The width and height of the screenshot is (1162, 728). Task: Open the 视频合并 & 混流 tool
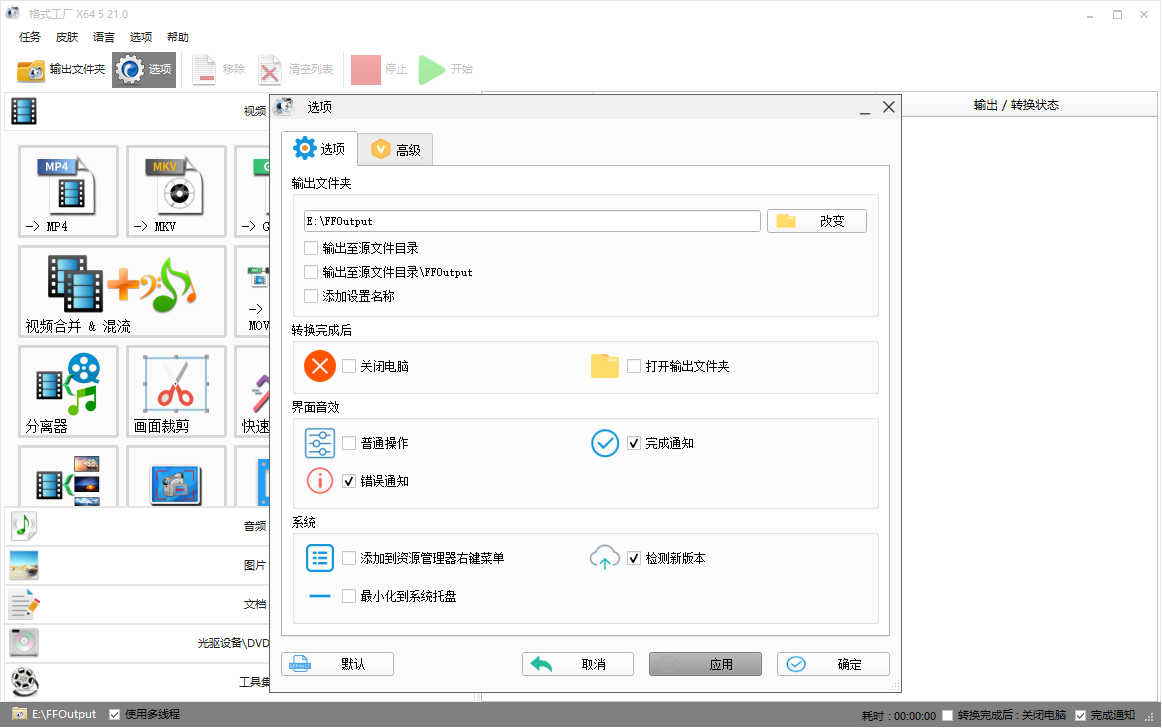pyautogui.click(x=122, y=291)
